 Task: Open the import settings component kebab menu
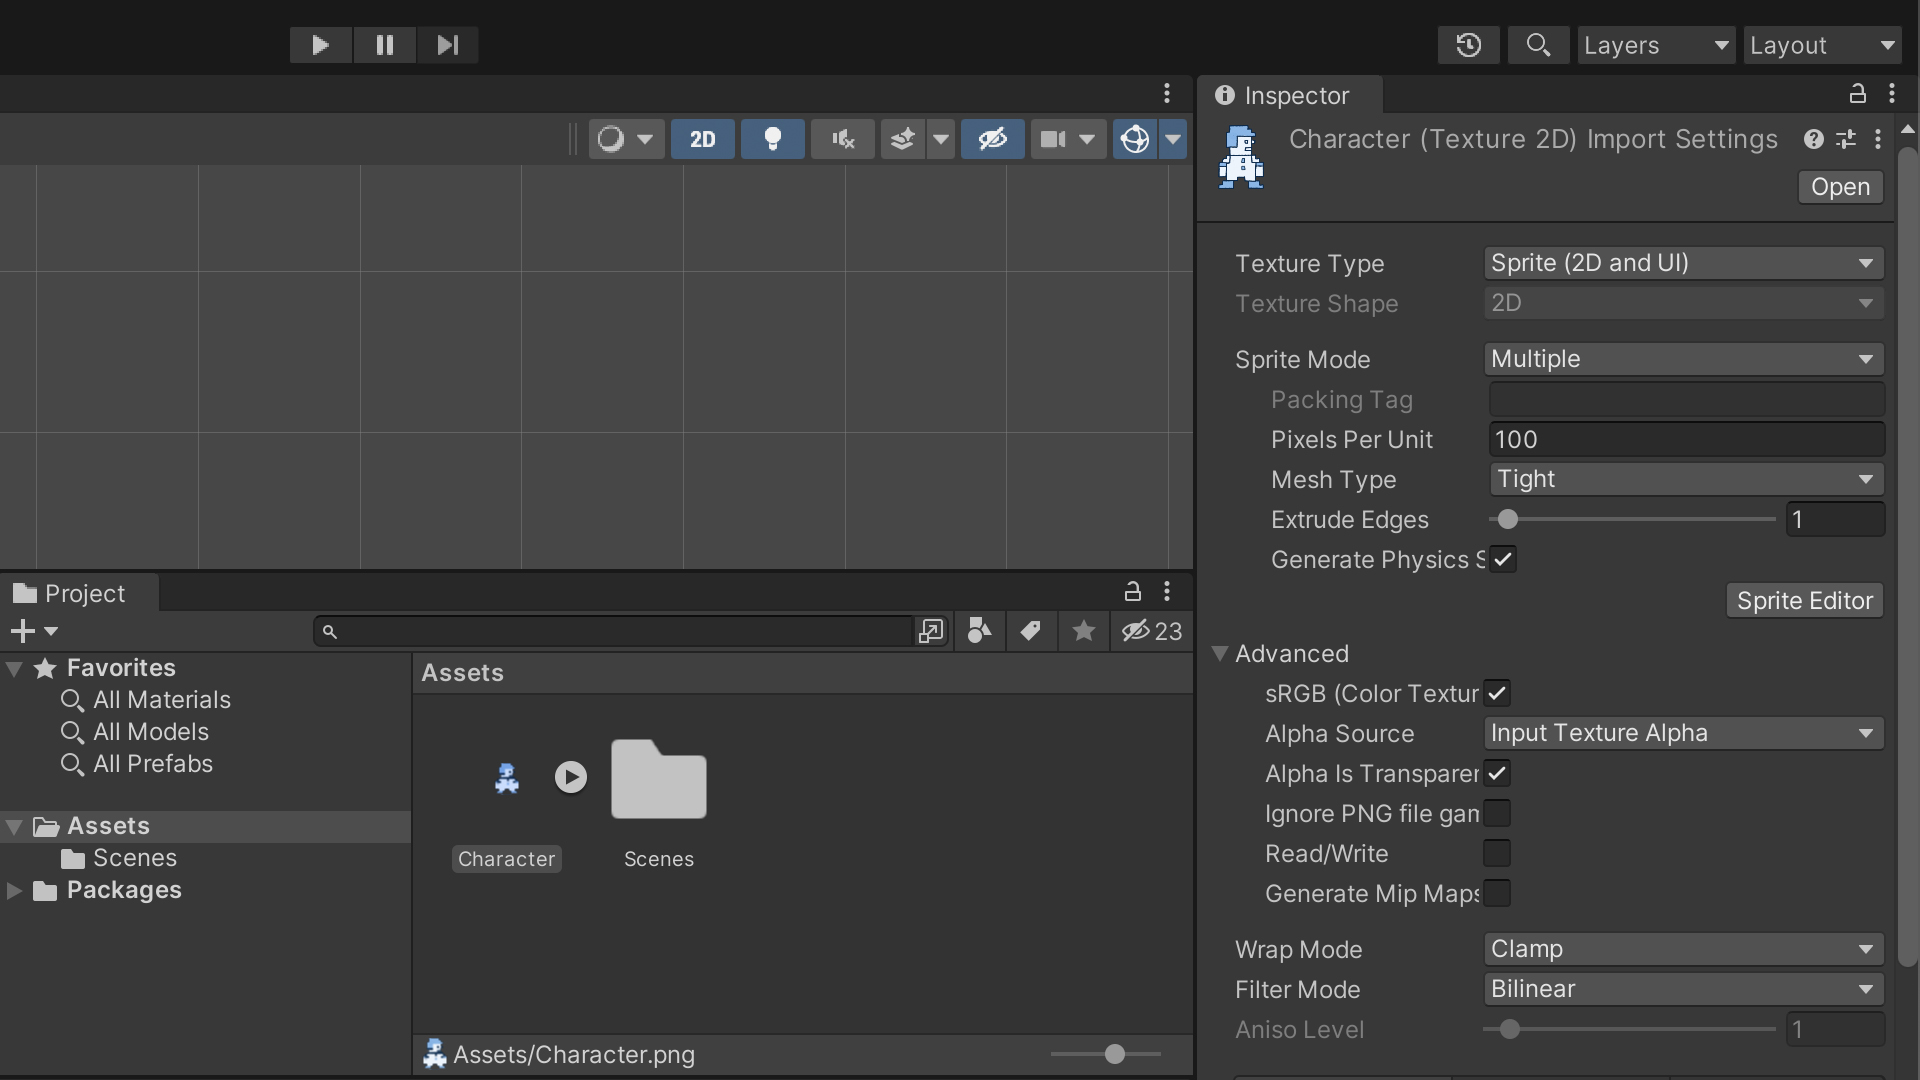pos(1878,139)
